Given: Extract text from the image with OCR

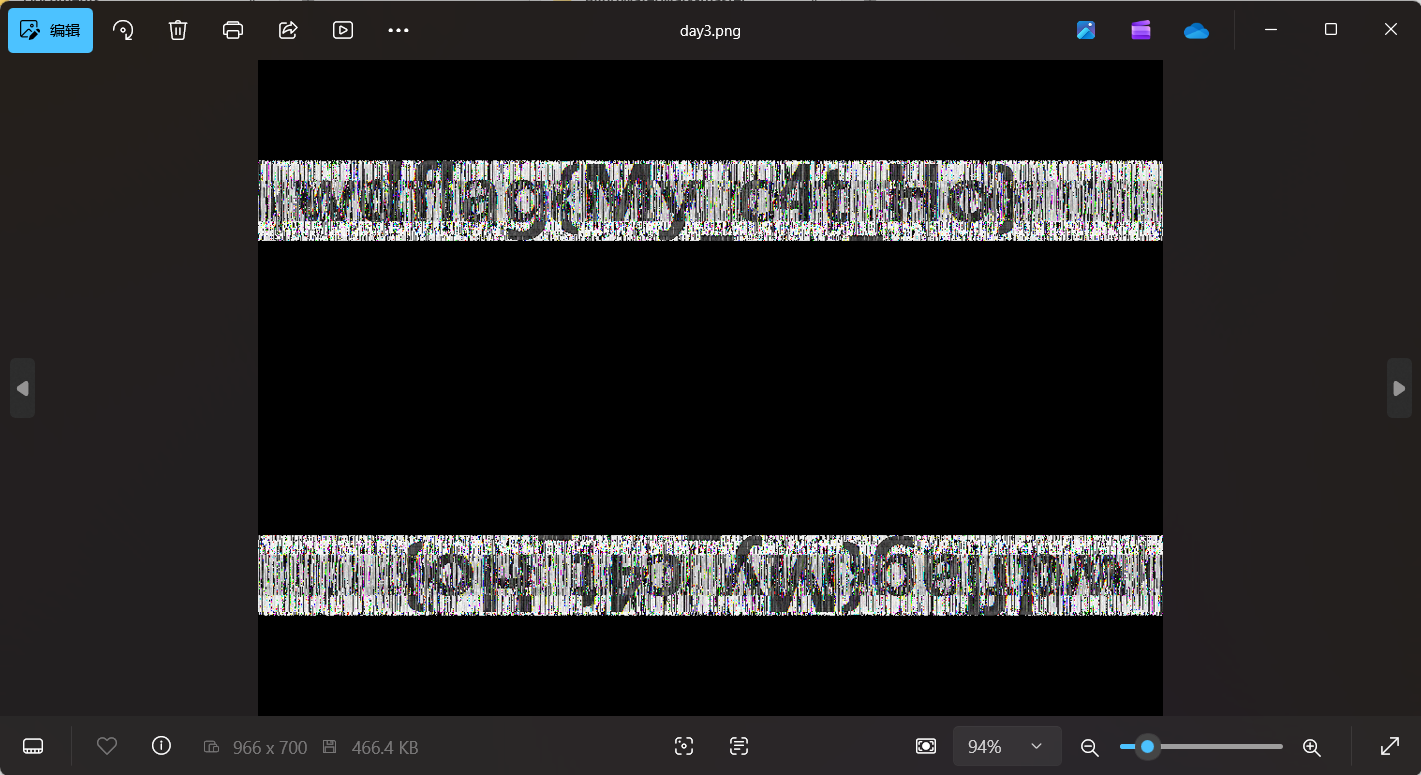Looking at the screenshot, I should point(738,746).
